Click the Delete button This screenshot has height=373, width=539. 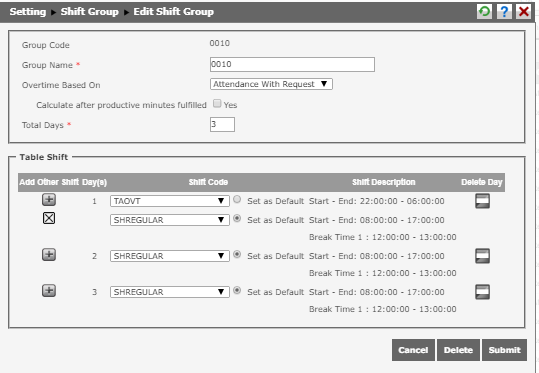pyautogui.click(x=458, y=350)
